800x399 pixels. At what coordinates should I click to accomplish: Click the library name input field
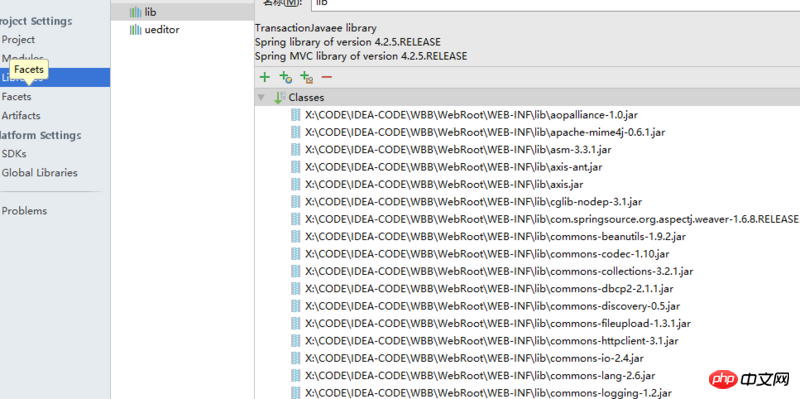tap(555, 4)
